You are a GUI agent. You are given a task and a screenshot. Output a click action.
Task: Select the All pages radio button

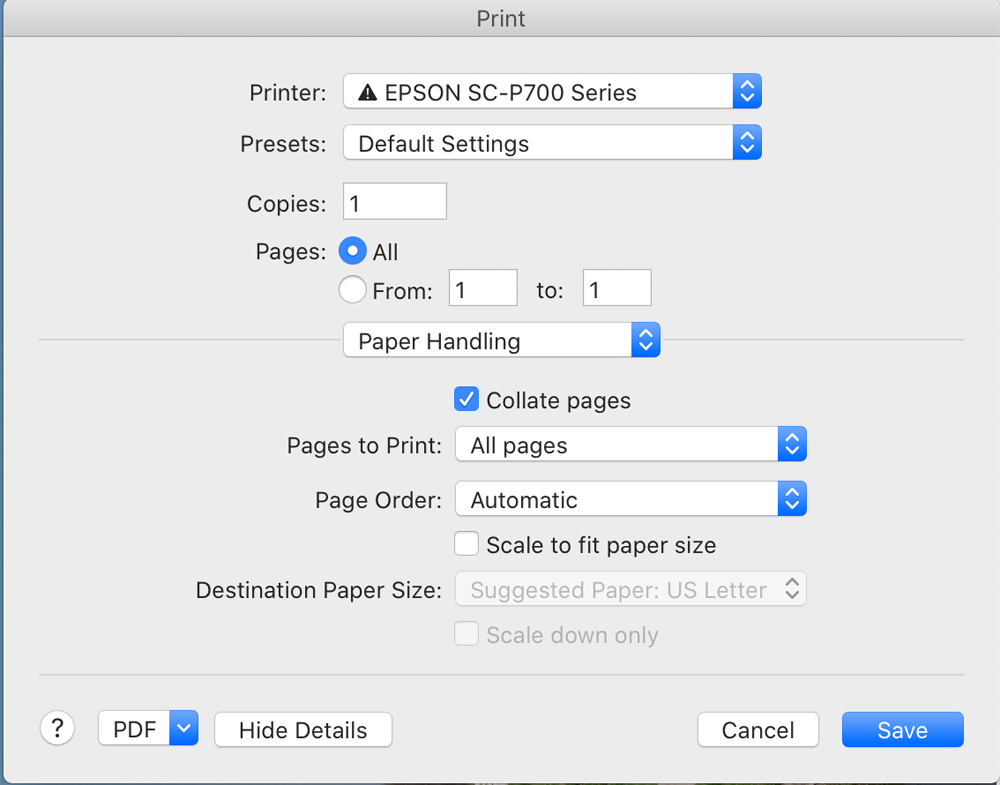click(x=352, y=252)
